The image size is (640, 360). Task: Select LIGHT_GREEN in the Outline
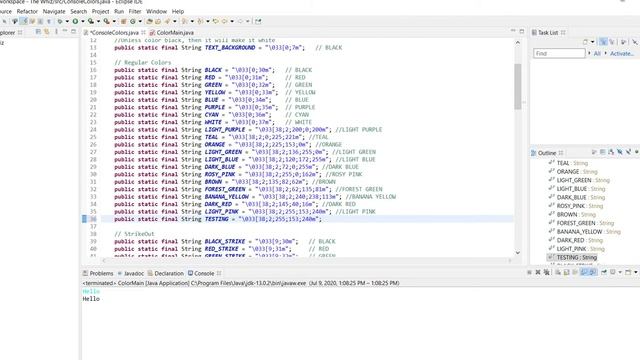(x=579, y=180)
